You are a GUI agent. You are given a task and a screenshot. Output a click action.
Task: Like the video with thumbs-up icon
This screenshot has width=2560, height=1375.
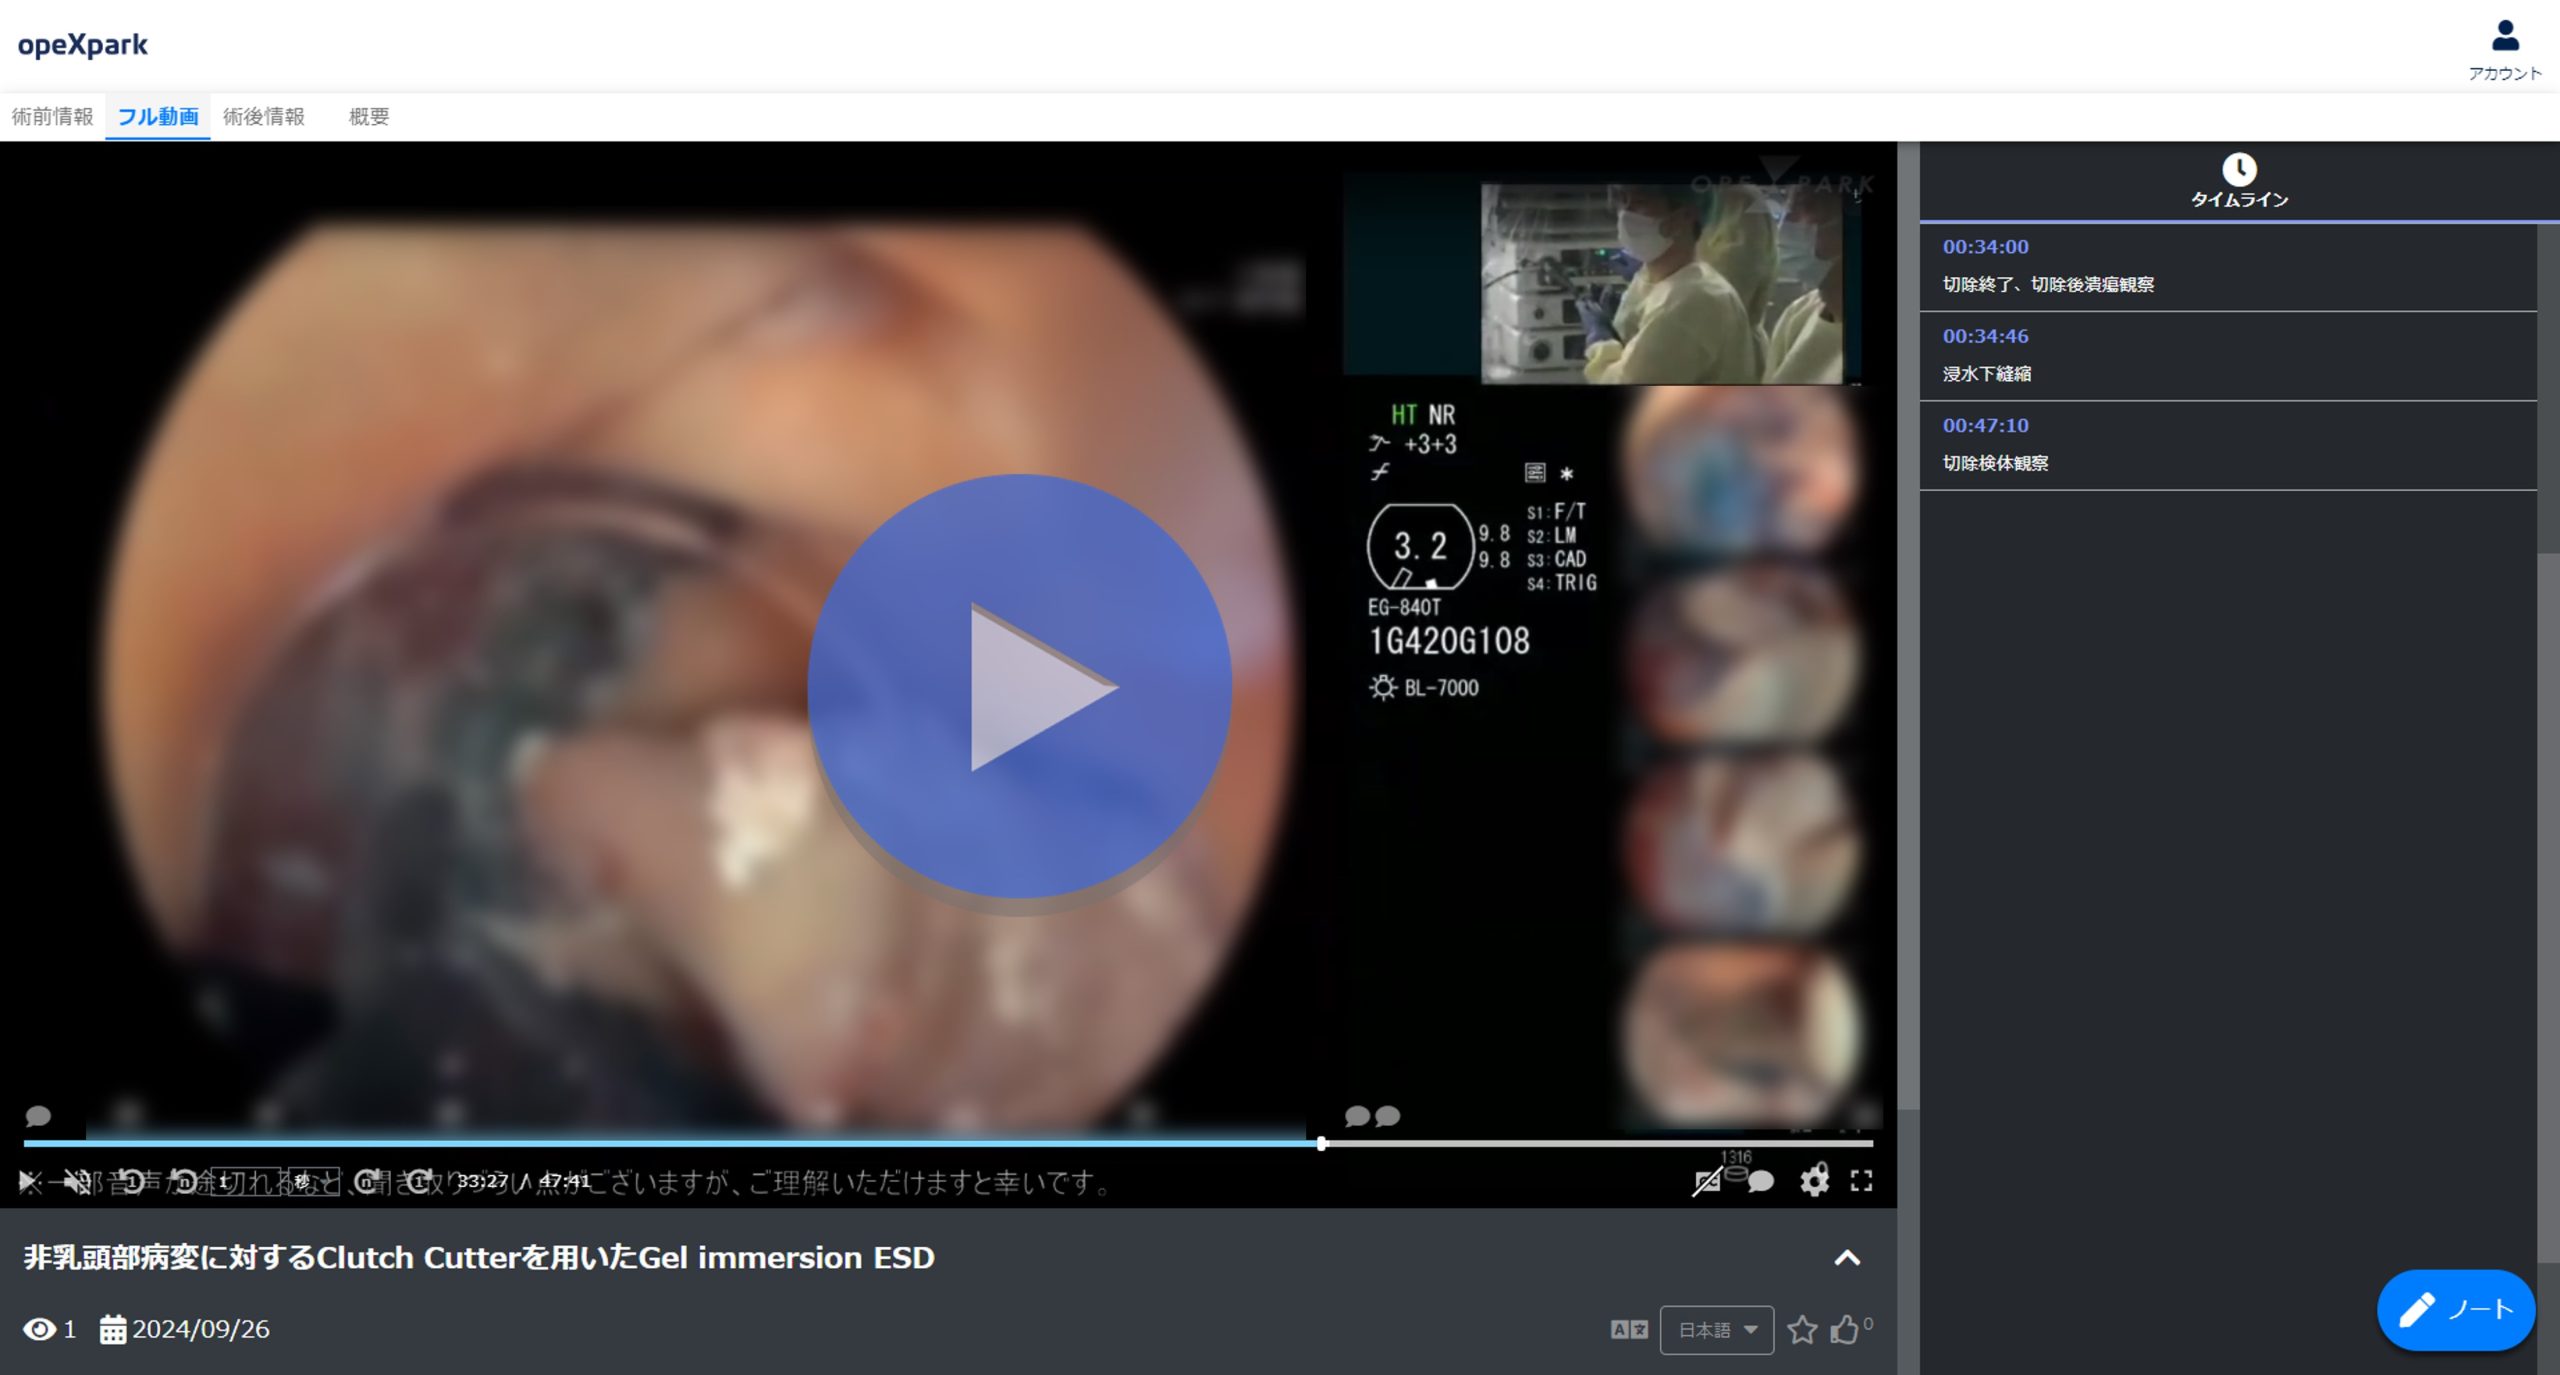point(1844,1330)
